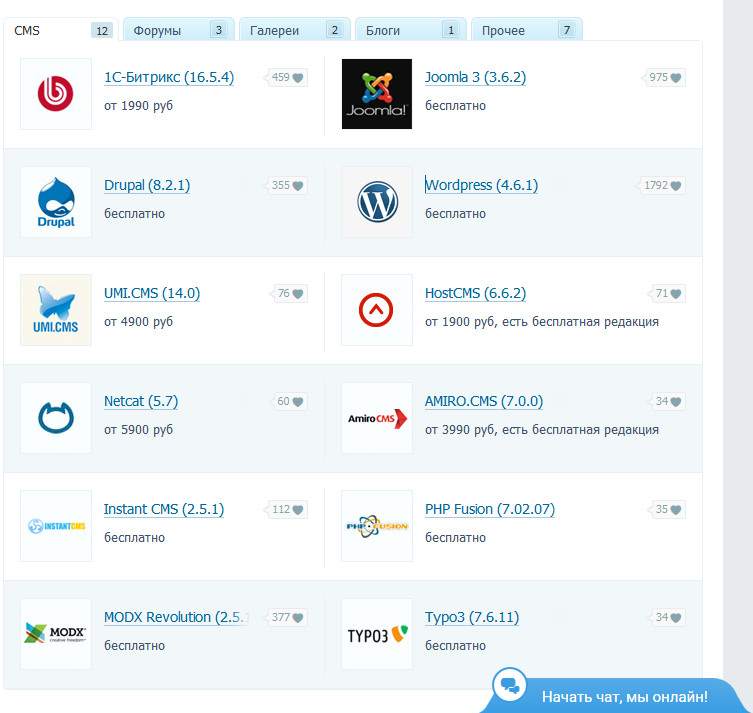Click the Netcat cat logo
The image size is (753, 713).
56,418
